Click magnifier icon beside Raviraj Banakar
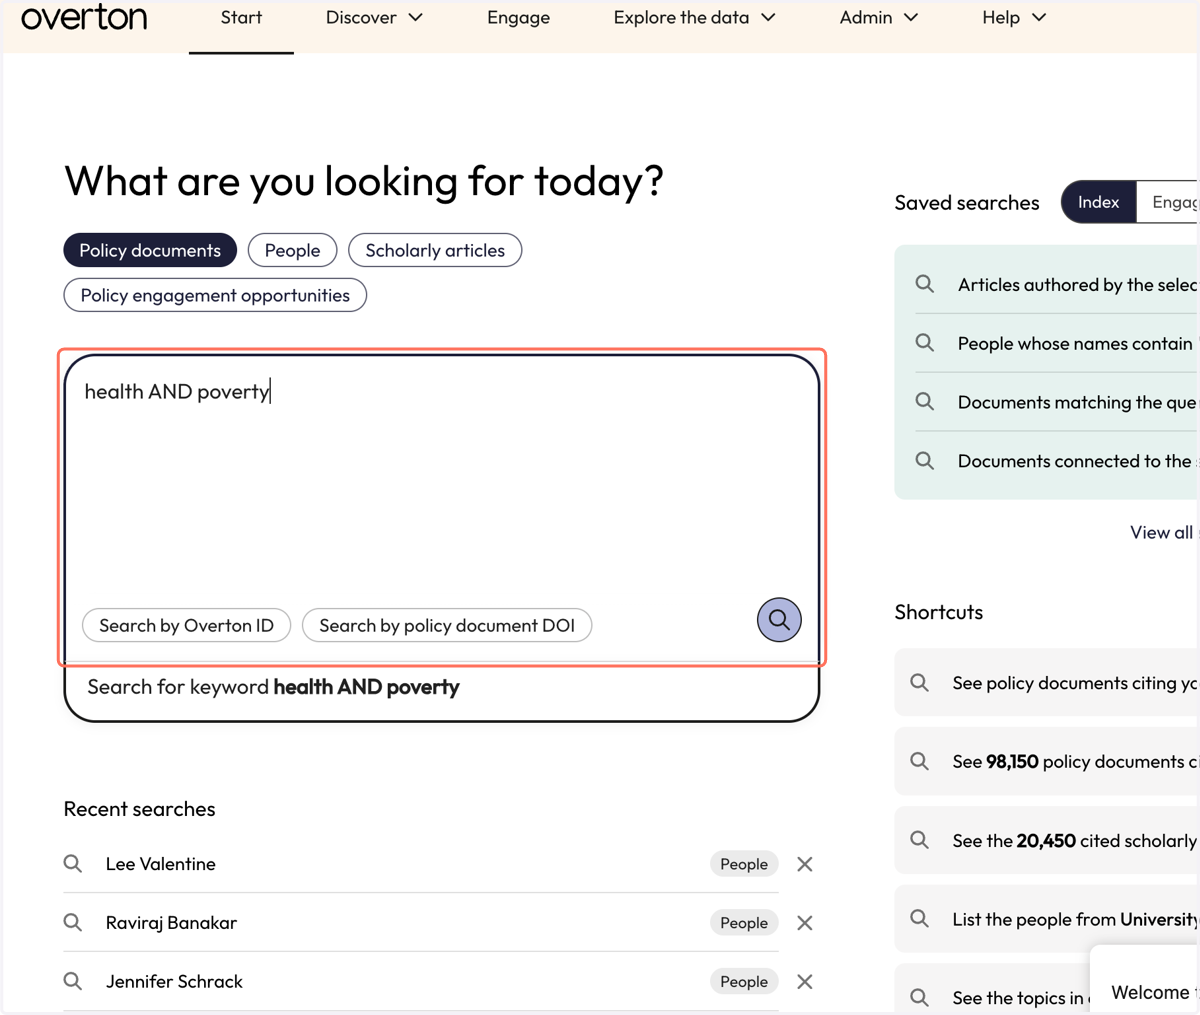The width and height of the screenshot is (1200, 1015). click(x=73, y=922)
